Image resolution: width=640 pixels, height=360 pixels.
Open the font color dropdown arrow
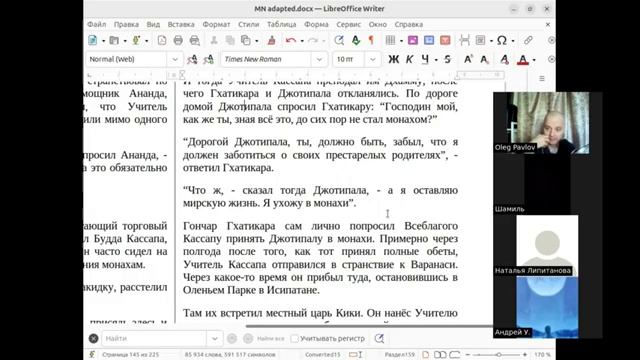coord(534,60)
